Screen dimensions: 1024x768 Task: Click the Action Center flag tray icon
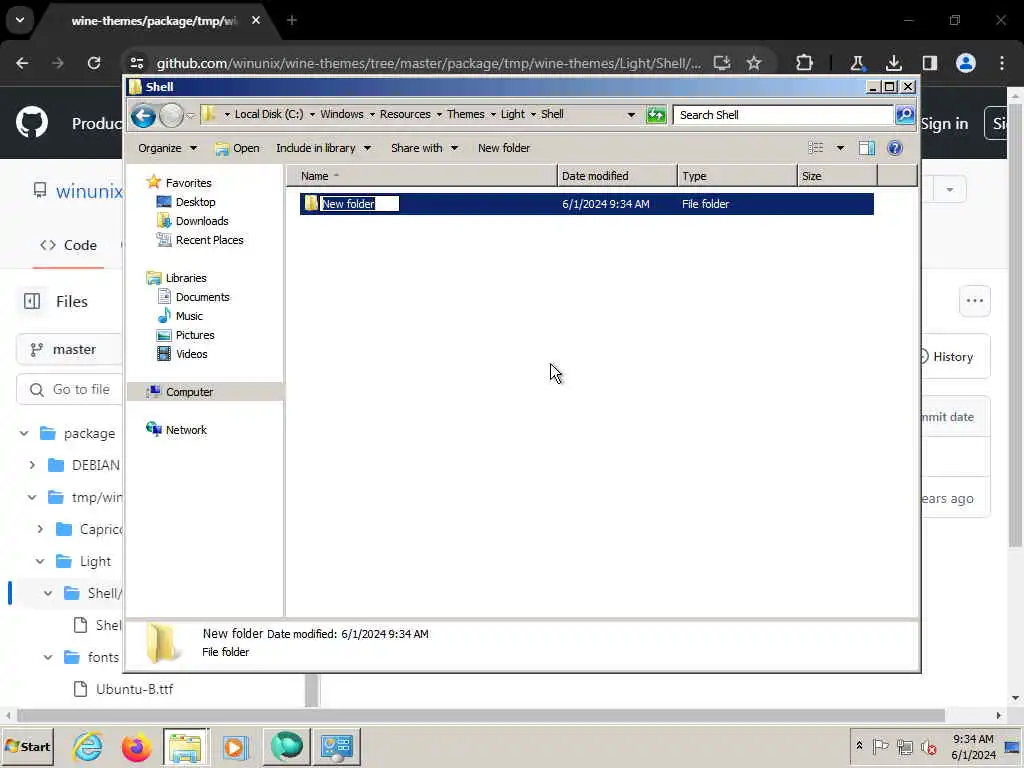(x=880, y=746)
